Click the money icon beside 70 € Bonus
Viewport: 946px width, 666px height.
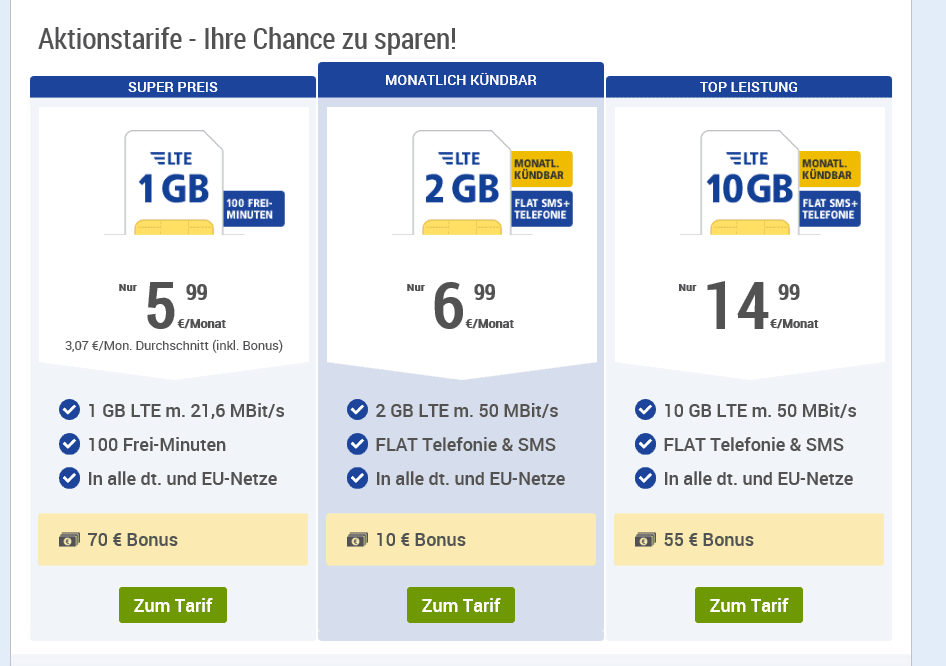pos(69,539)
